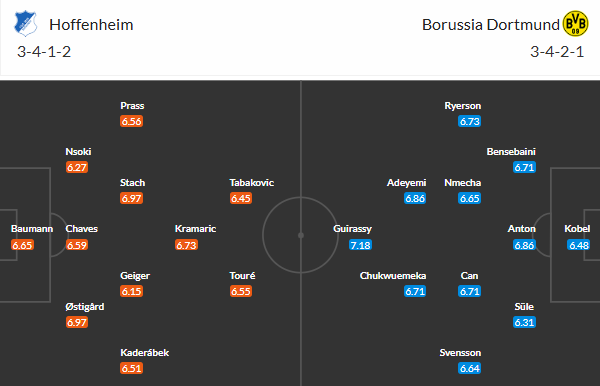
Task: Select player Prass at the top
Action: click(x=132, y=106)
